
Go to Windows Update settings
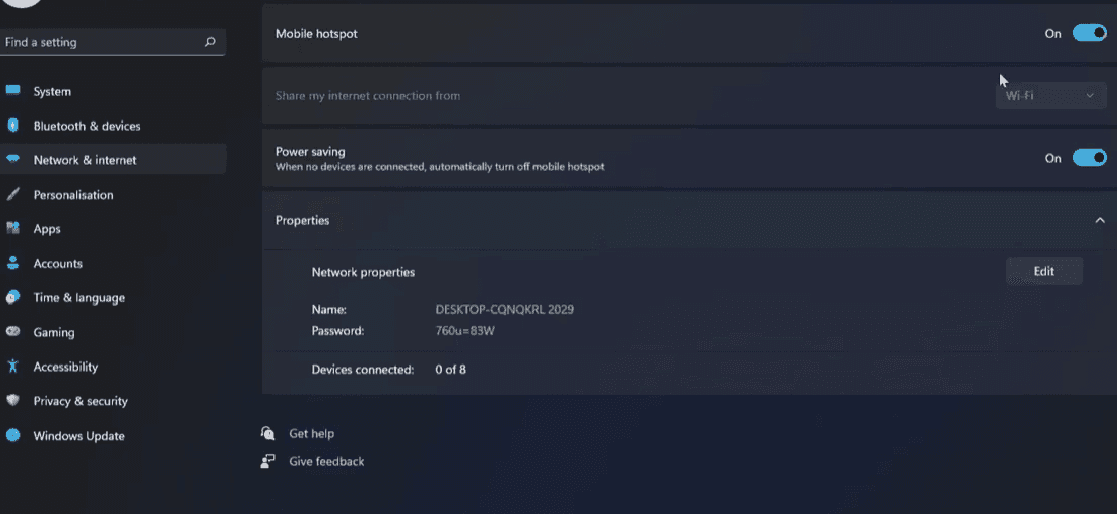pos(78,436)
